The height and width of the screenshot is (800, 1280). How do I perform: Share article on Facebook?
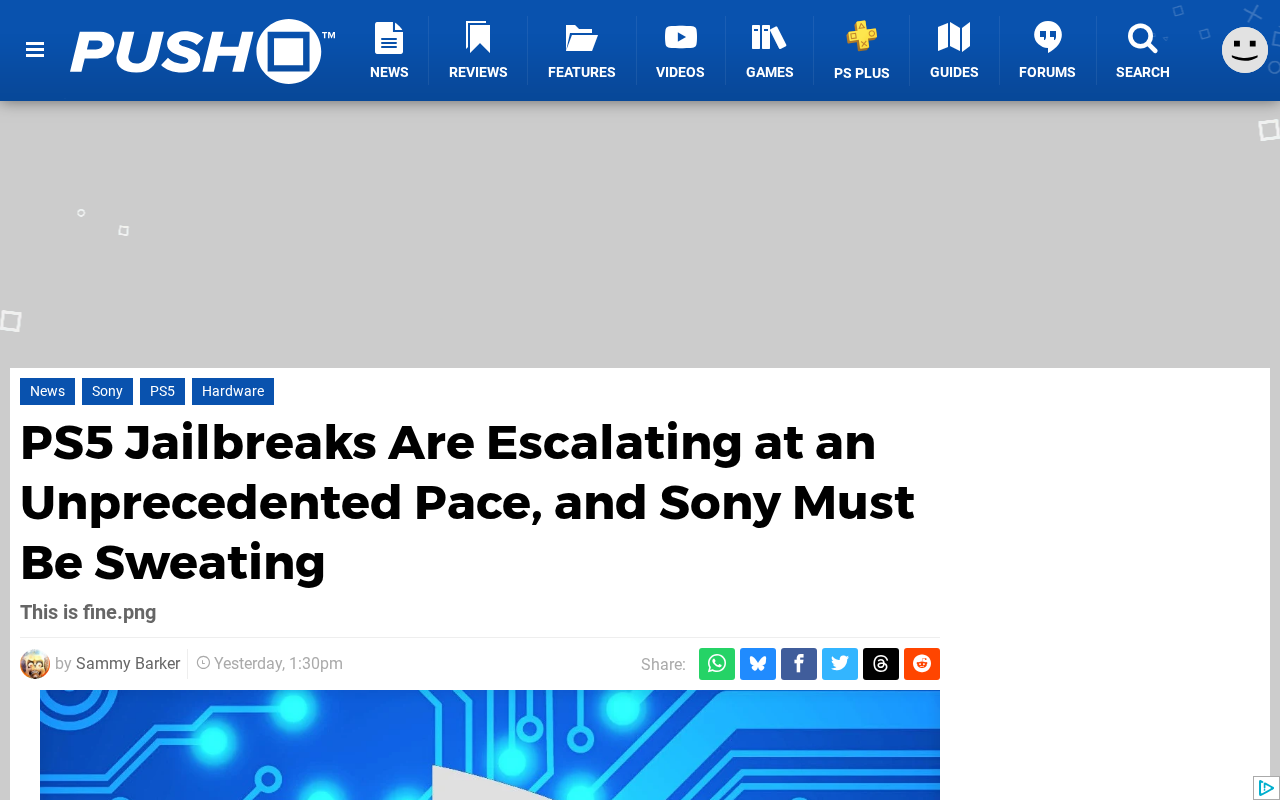799,664
